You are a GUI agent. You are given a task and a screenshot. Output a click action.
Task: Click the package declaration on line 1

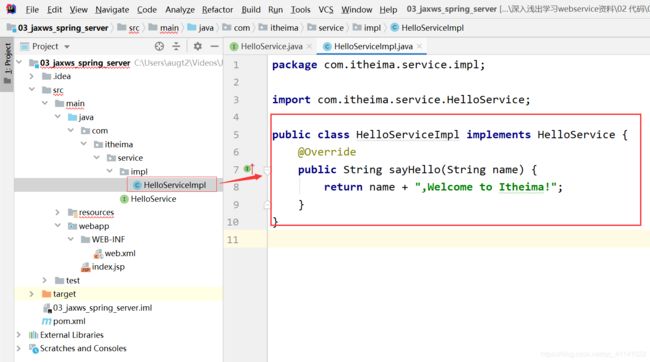click(x=378, y=65)
